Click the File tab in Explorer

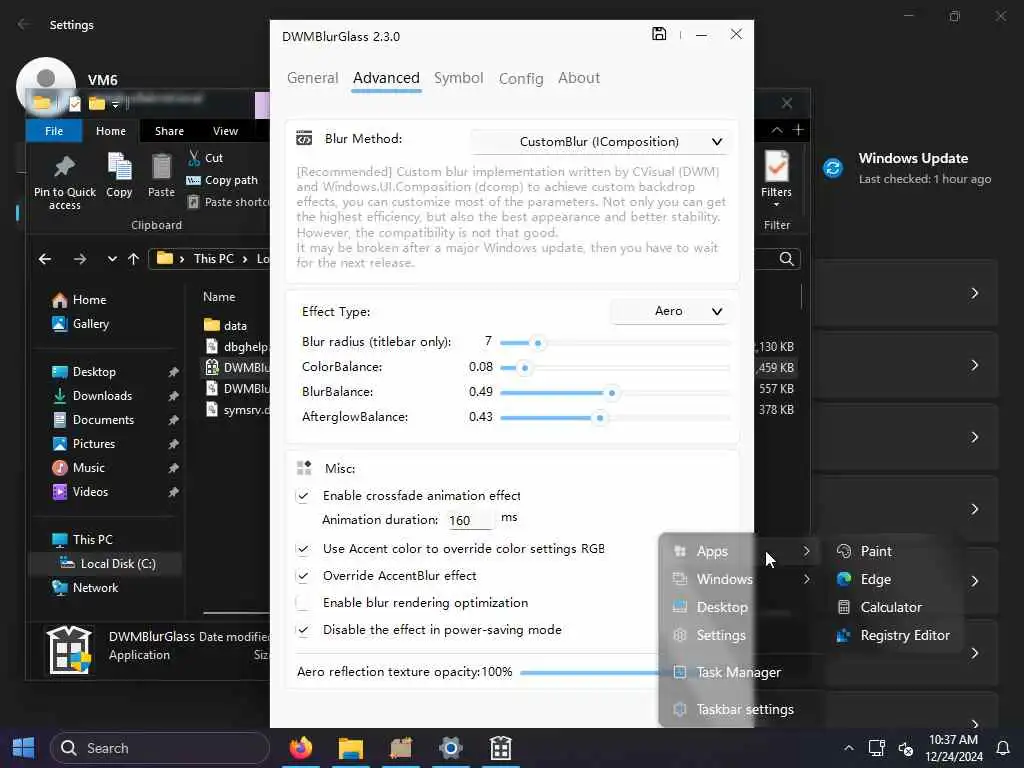coord(54,131)
